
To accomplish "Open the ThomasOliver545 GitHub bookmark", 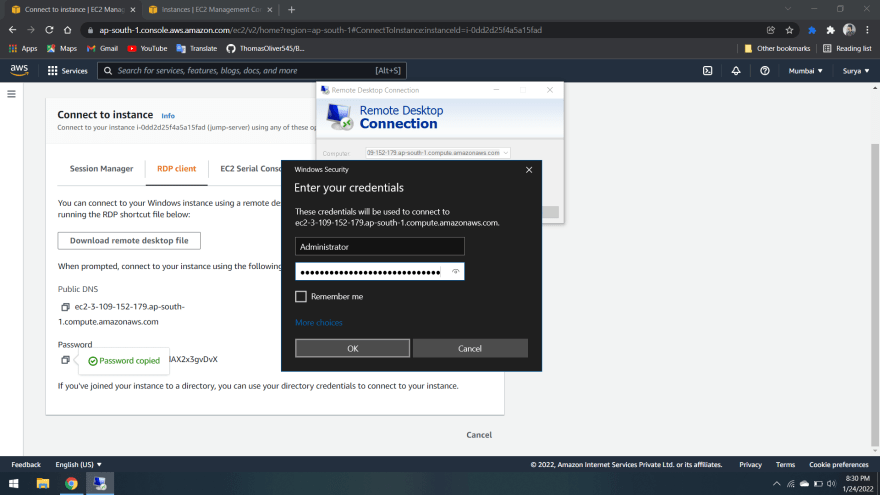I will click(265, 48).
